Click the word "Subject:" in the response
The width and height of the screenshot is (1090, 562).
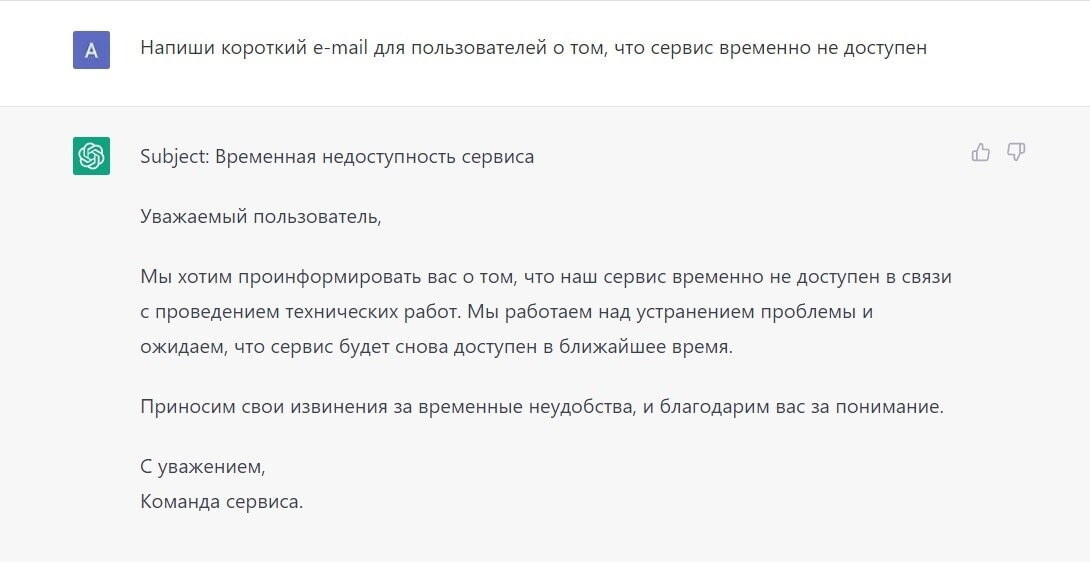click(x=174, y=157)
